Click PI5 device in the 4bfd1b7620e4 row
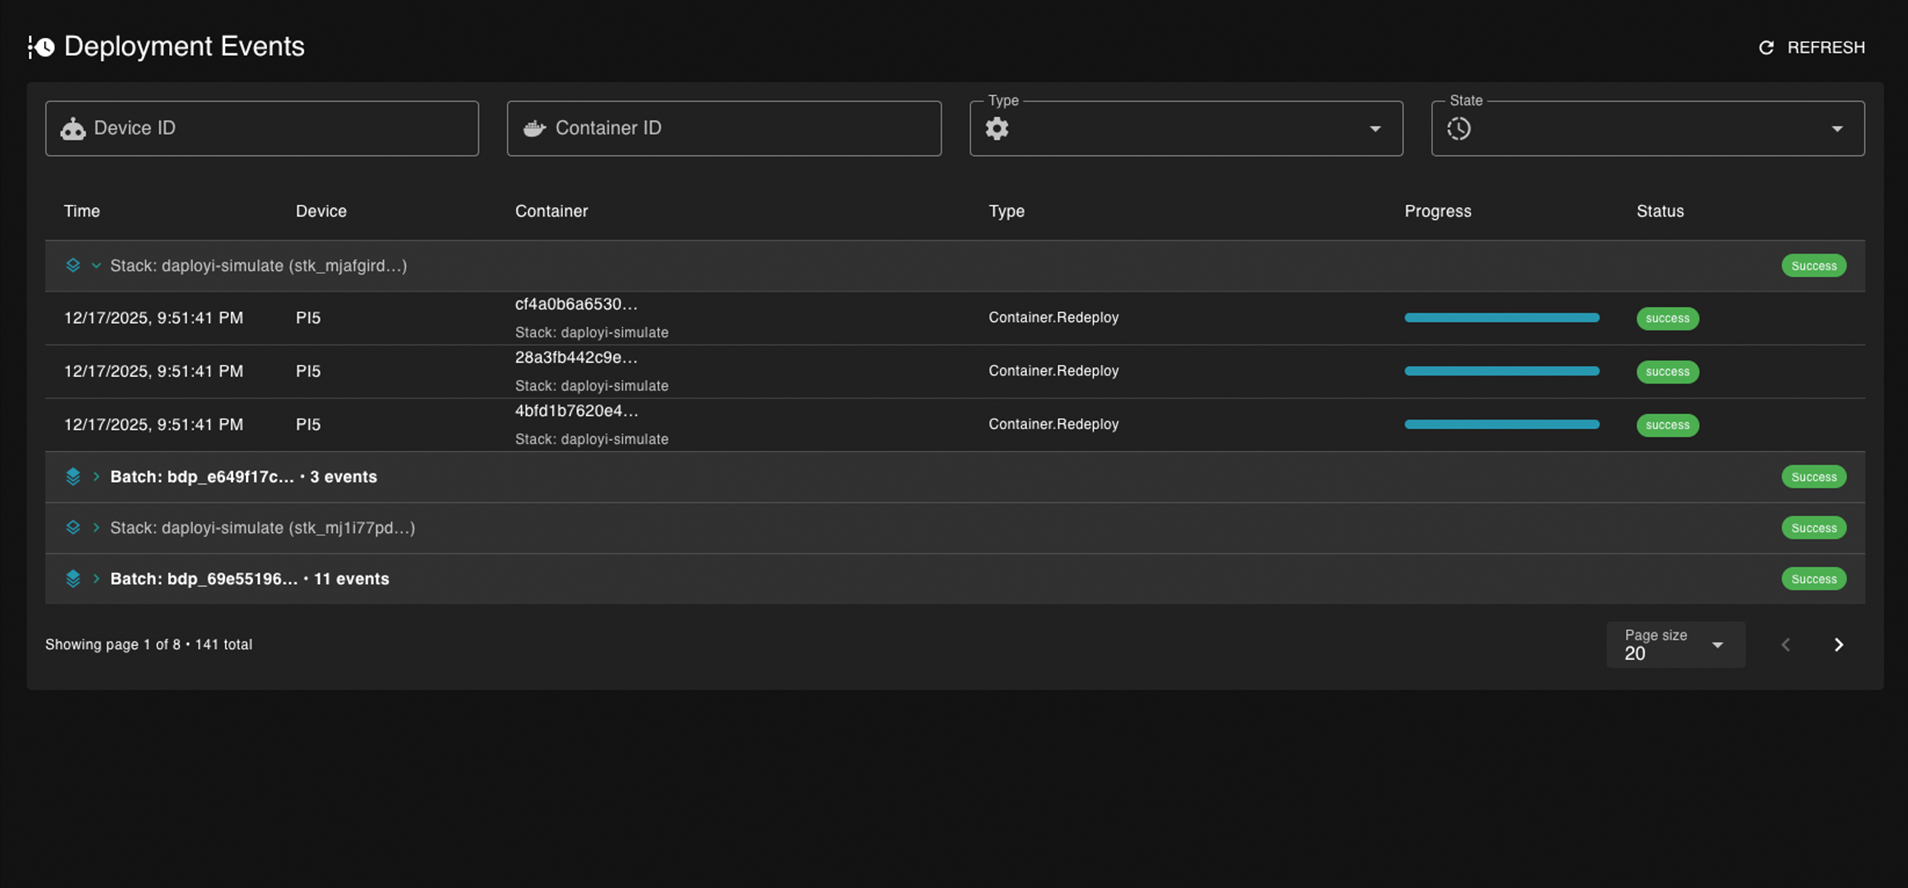The image size is (1908, 888). [308, 425]
